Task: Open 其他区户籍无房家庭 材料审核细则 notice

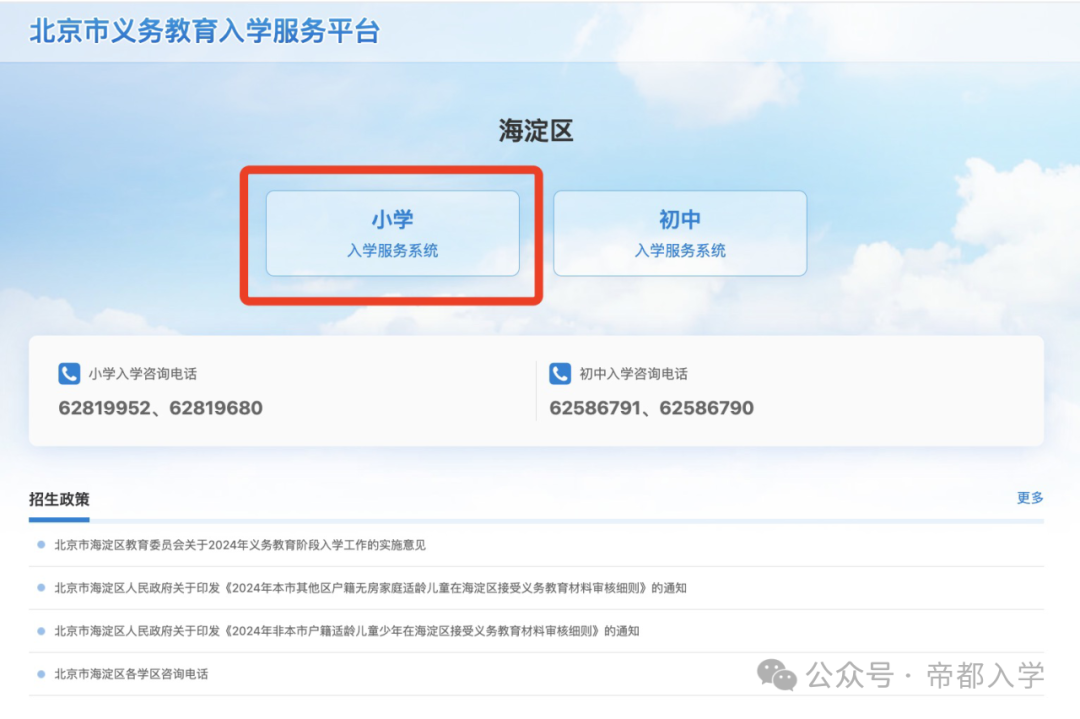Action: (x=371, y=588)
